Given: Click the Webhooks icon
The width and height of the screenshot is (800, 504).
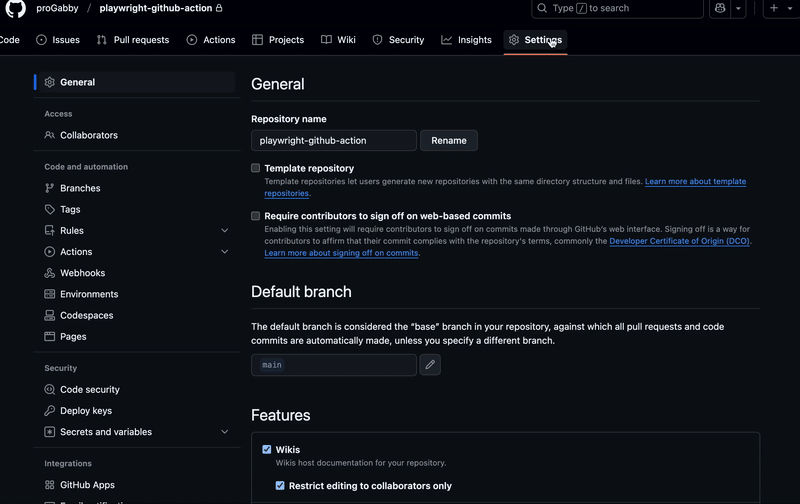Looking at the screenshot, I should [49, 273].
